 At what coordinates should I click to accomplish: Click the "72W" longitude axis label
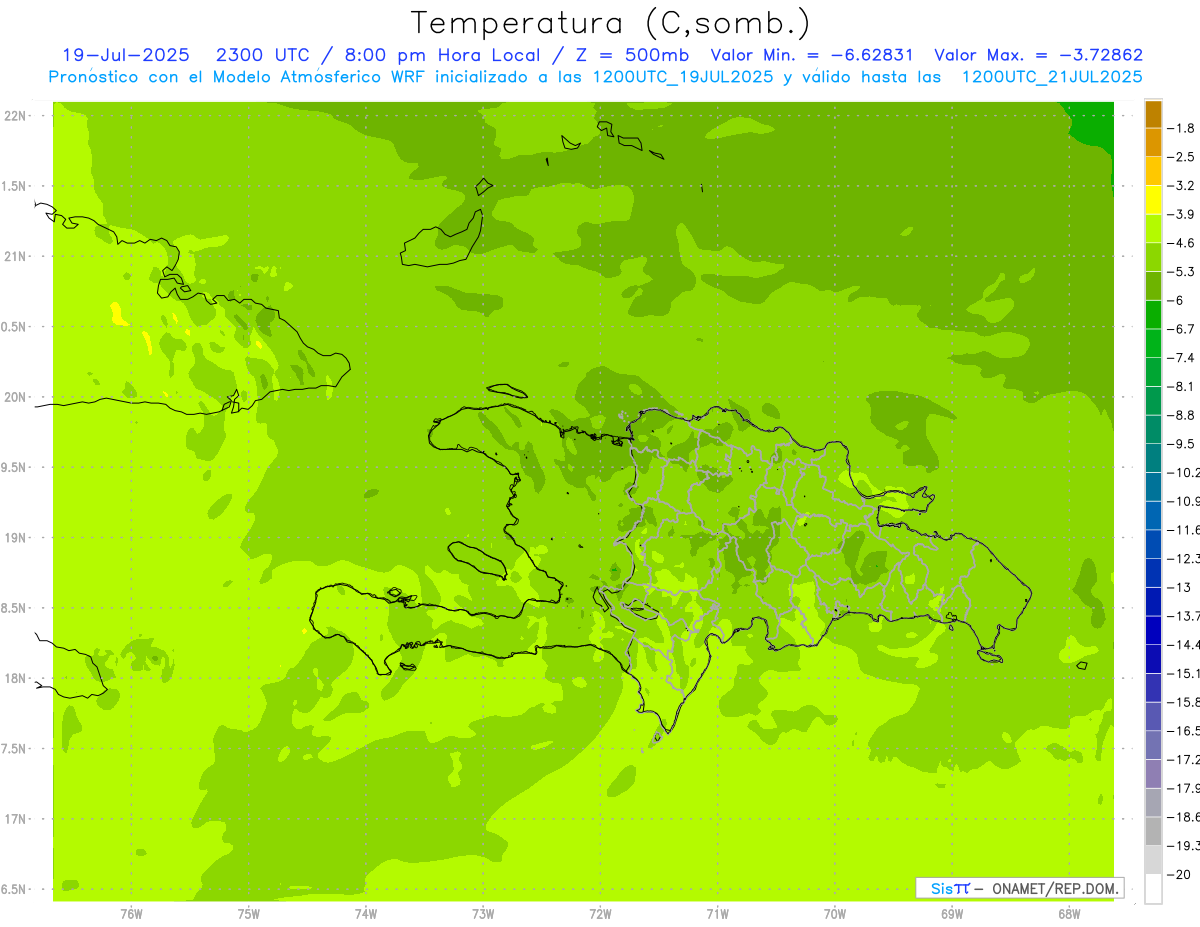point(600,914)
